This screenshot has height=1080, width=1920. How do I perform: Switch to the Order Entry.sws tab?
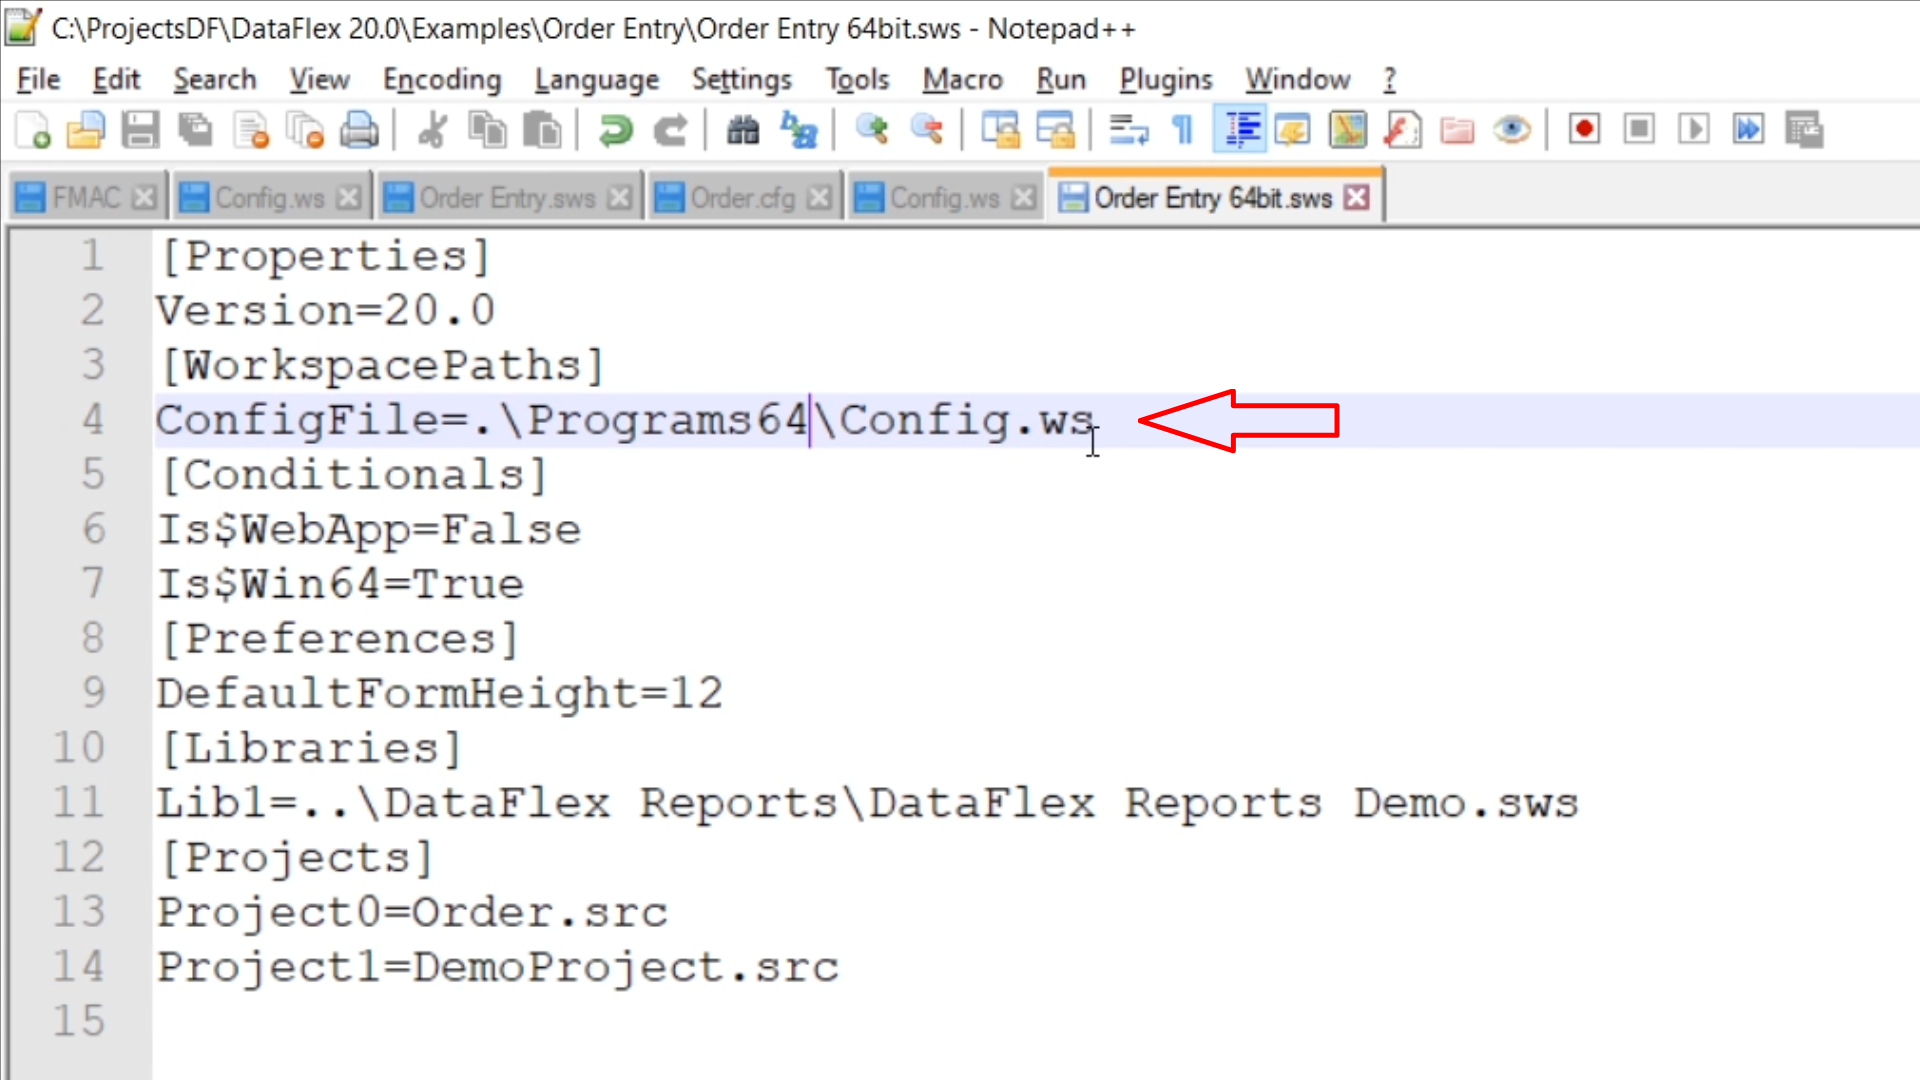point(506,198)
